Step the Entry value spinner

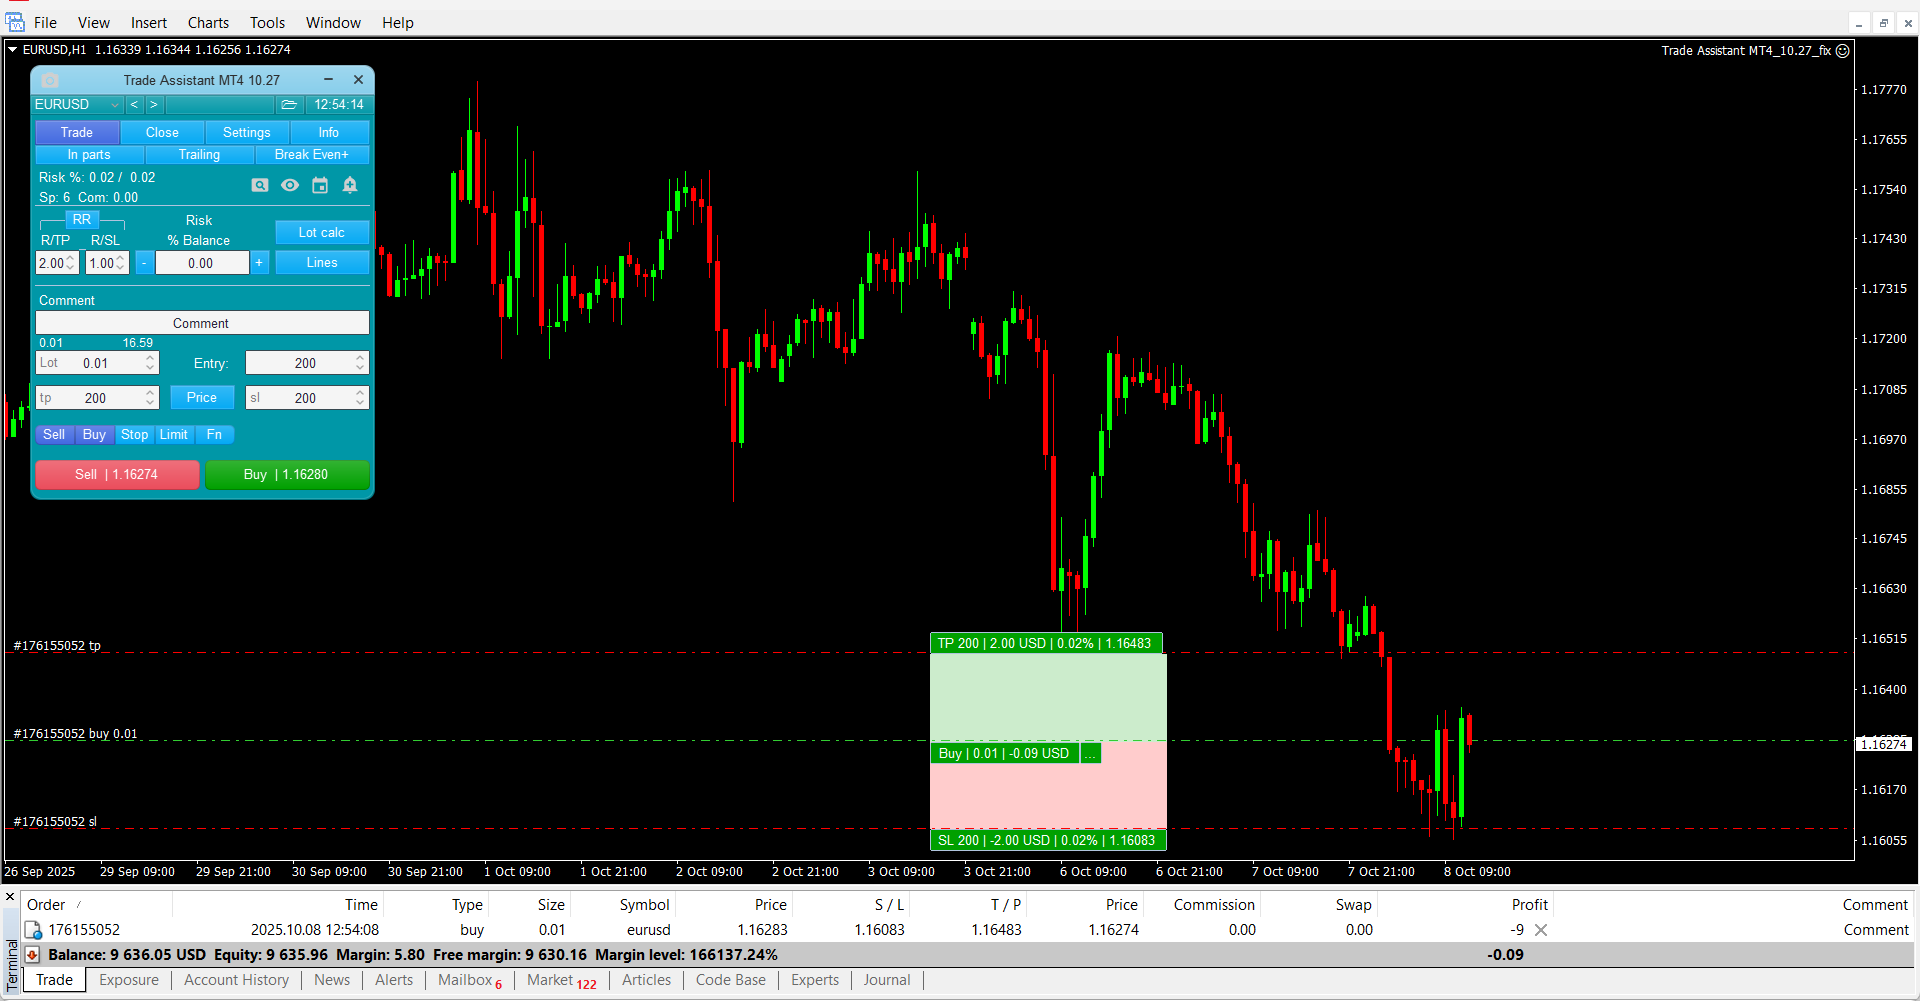360,363
